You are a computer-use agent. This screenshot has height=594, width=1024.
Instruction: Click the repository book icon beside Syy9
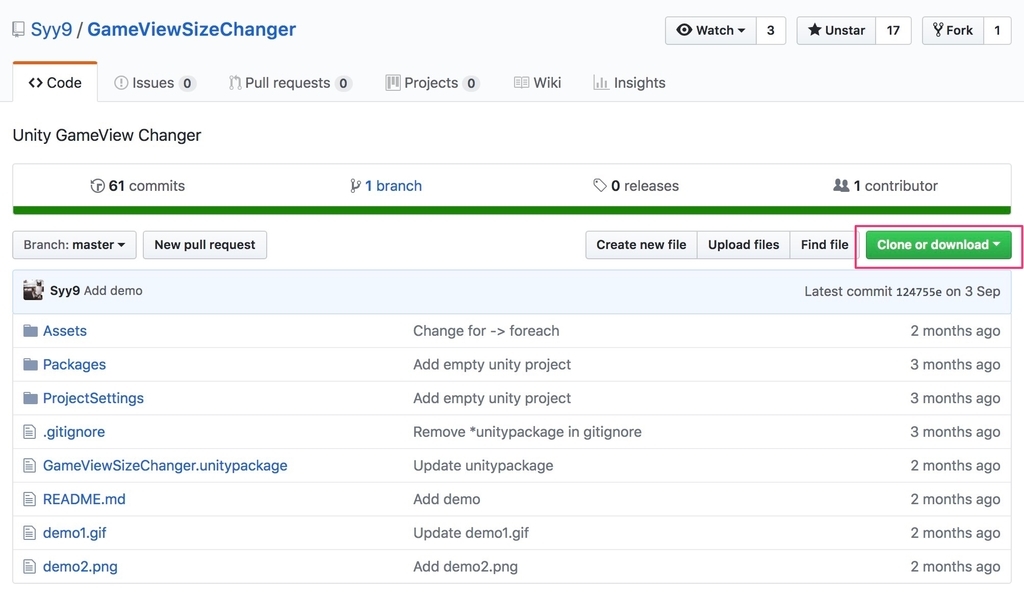[x=18, y=29]
